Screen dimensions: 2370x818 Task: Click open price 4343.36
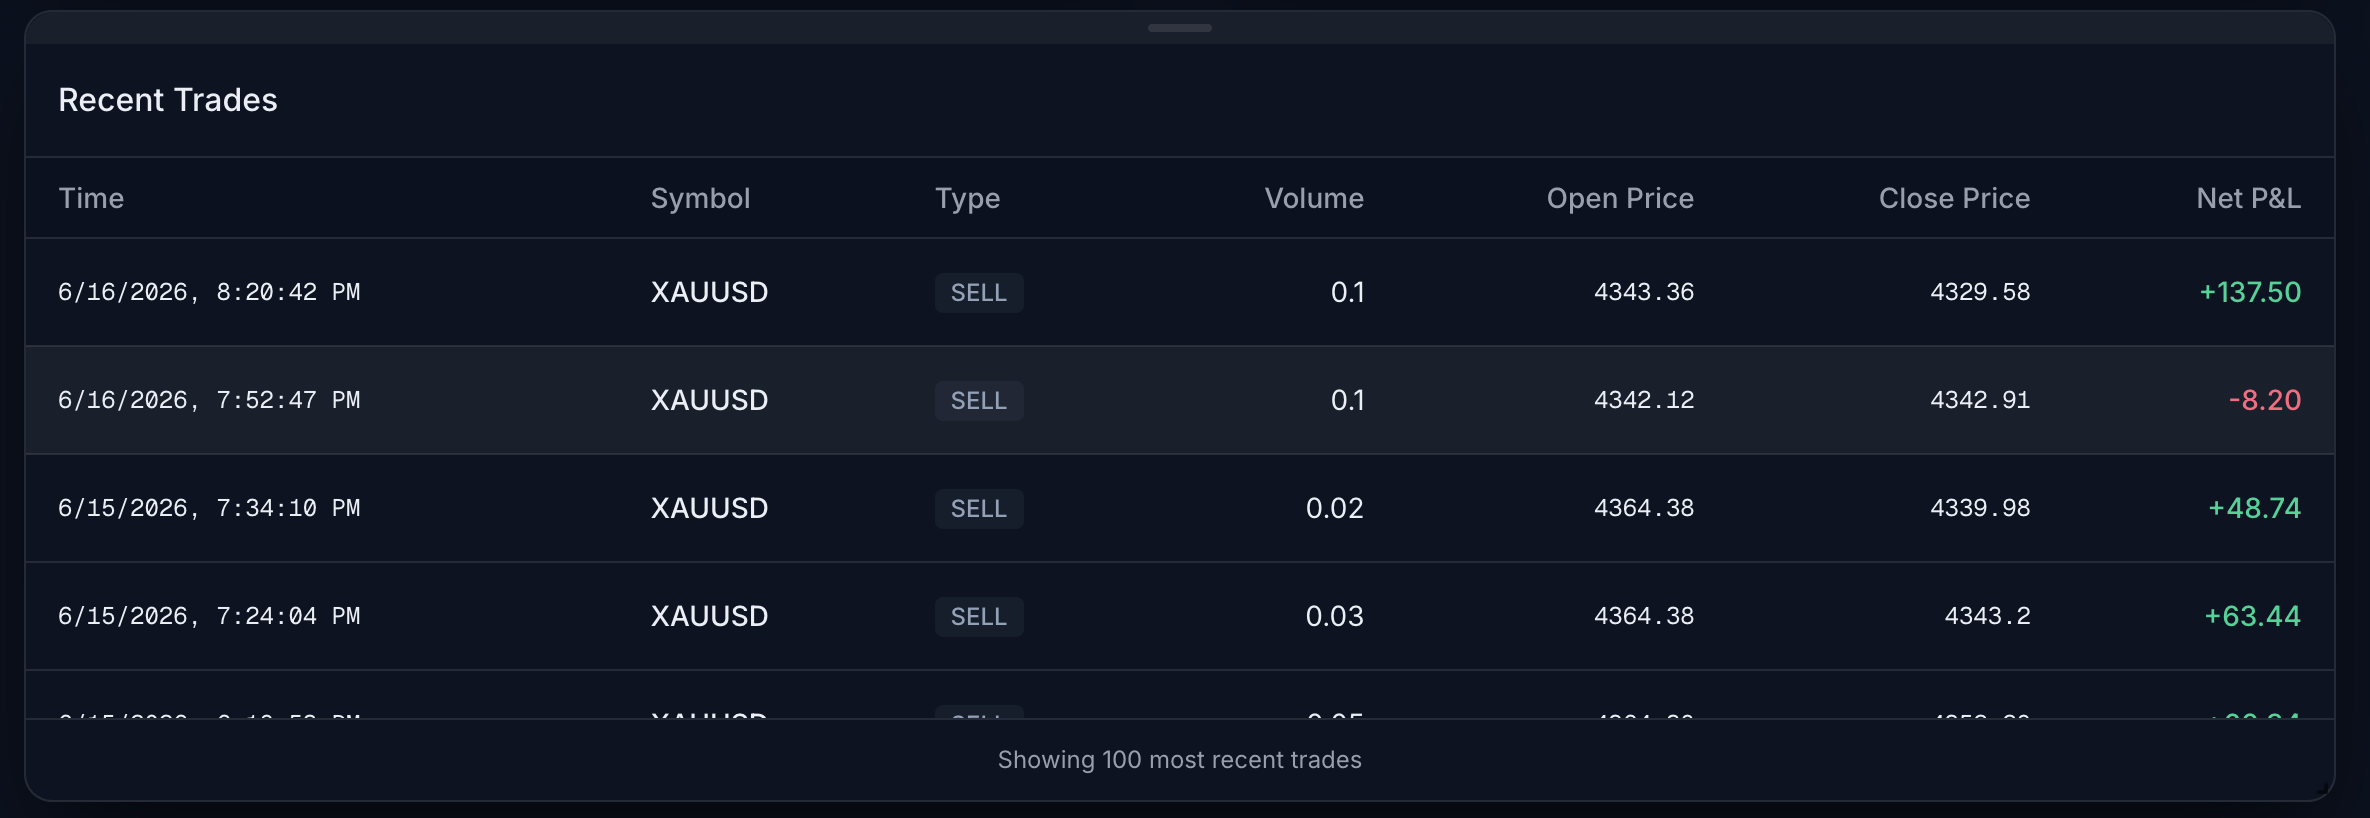tap(1644, 292)
